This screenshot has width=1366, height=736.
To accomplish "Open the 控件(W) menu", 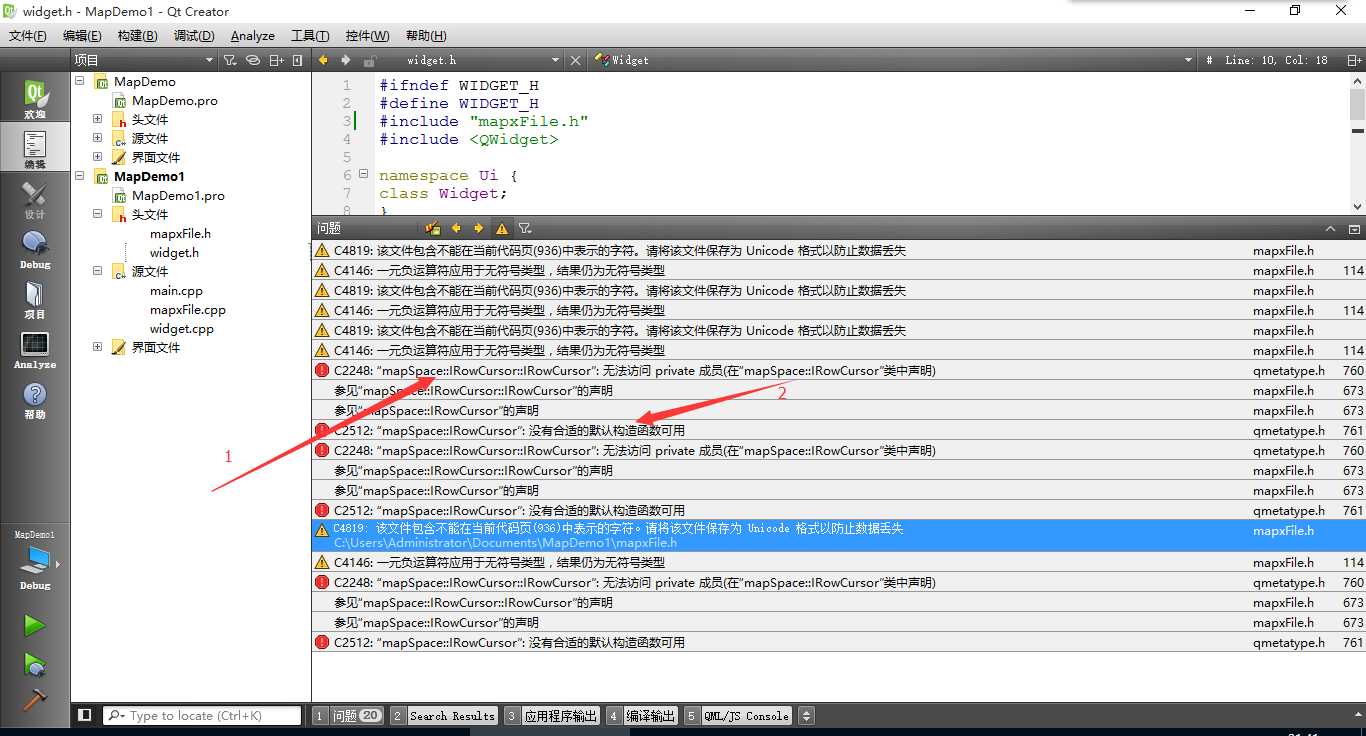I will click(367, 35).
